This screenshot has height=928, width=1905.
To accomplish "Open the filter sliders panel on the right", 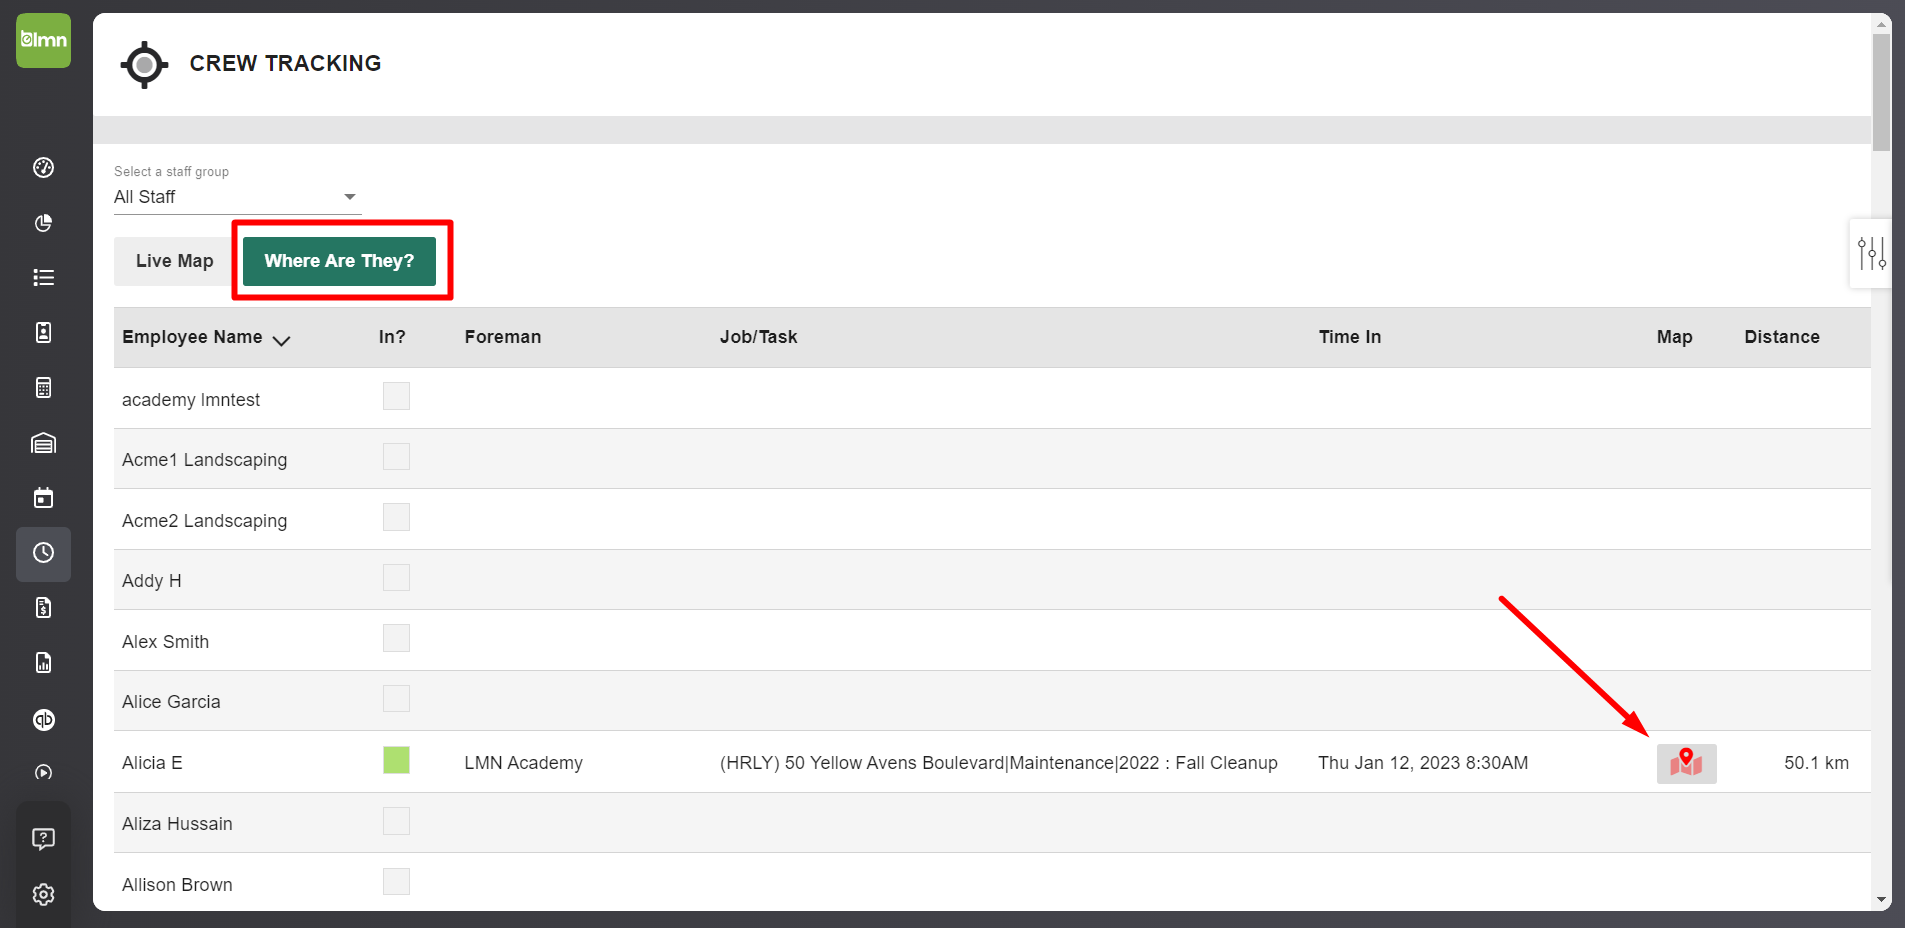I will [x=1871, y=253].
